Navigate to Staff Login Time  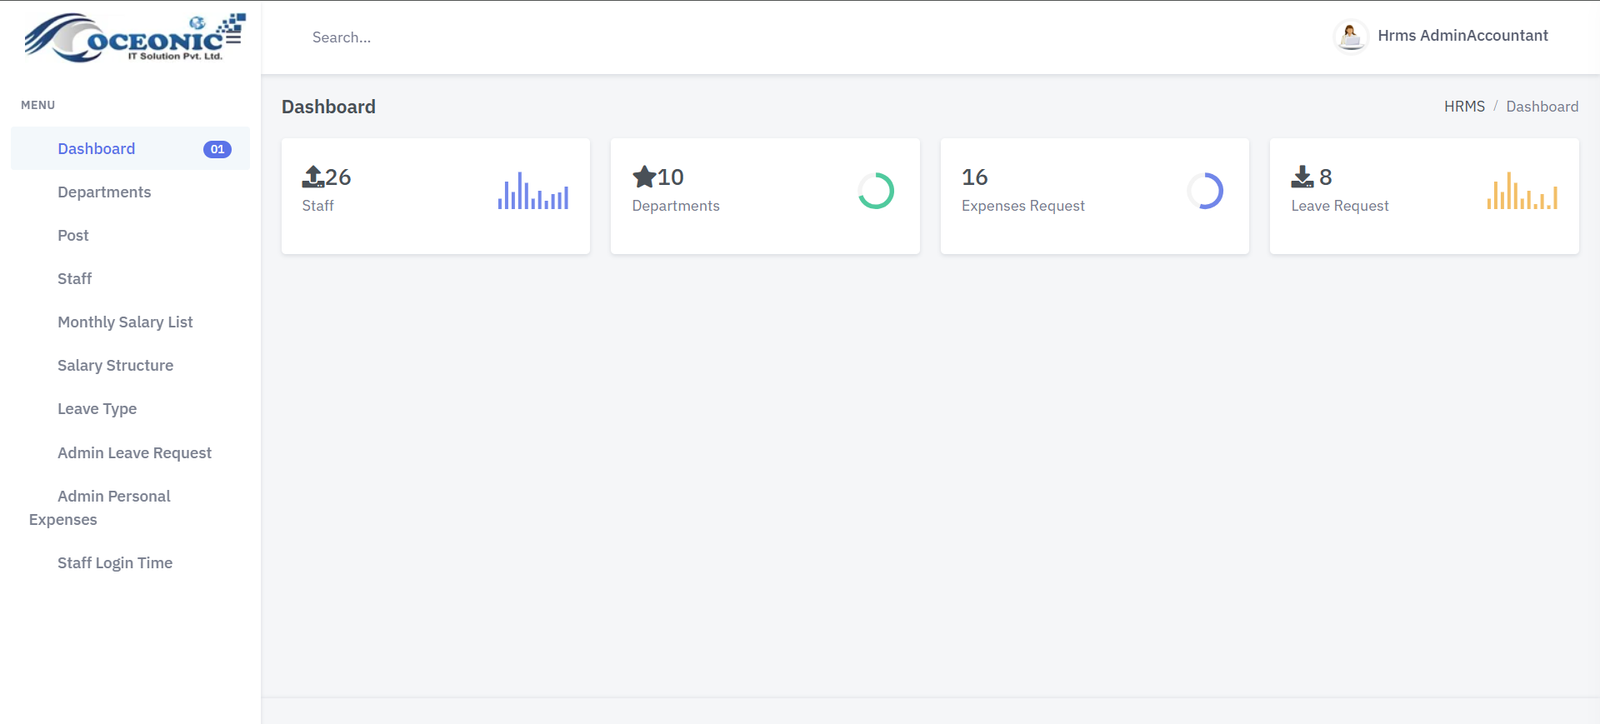pyautogui.click(x=115, y=563)
